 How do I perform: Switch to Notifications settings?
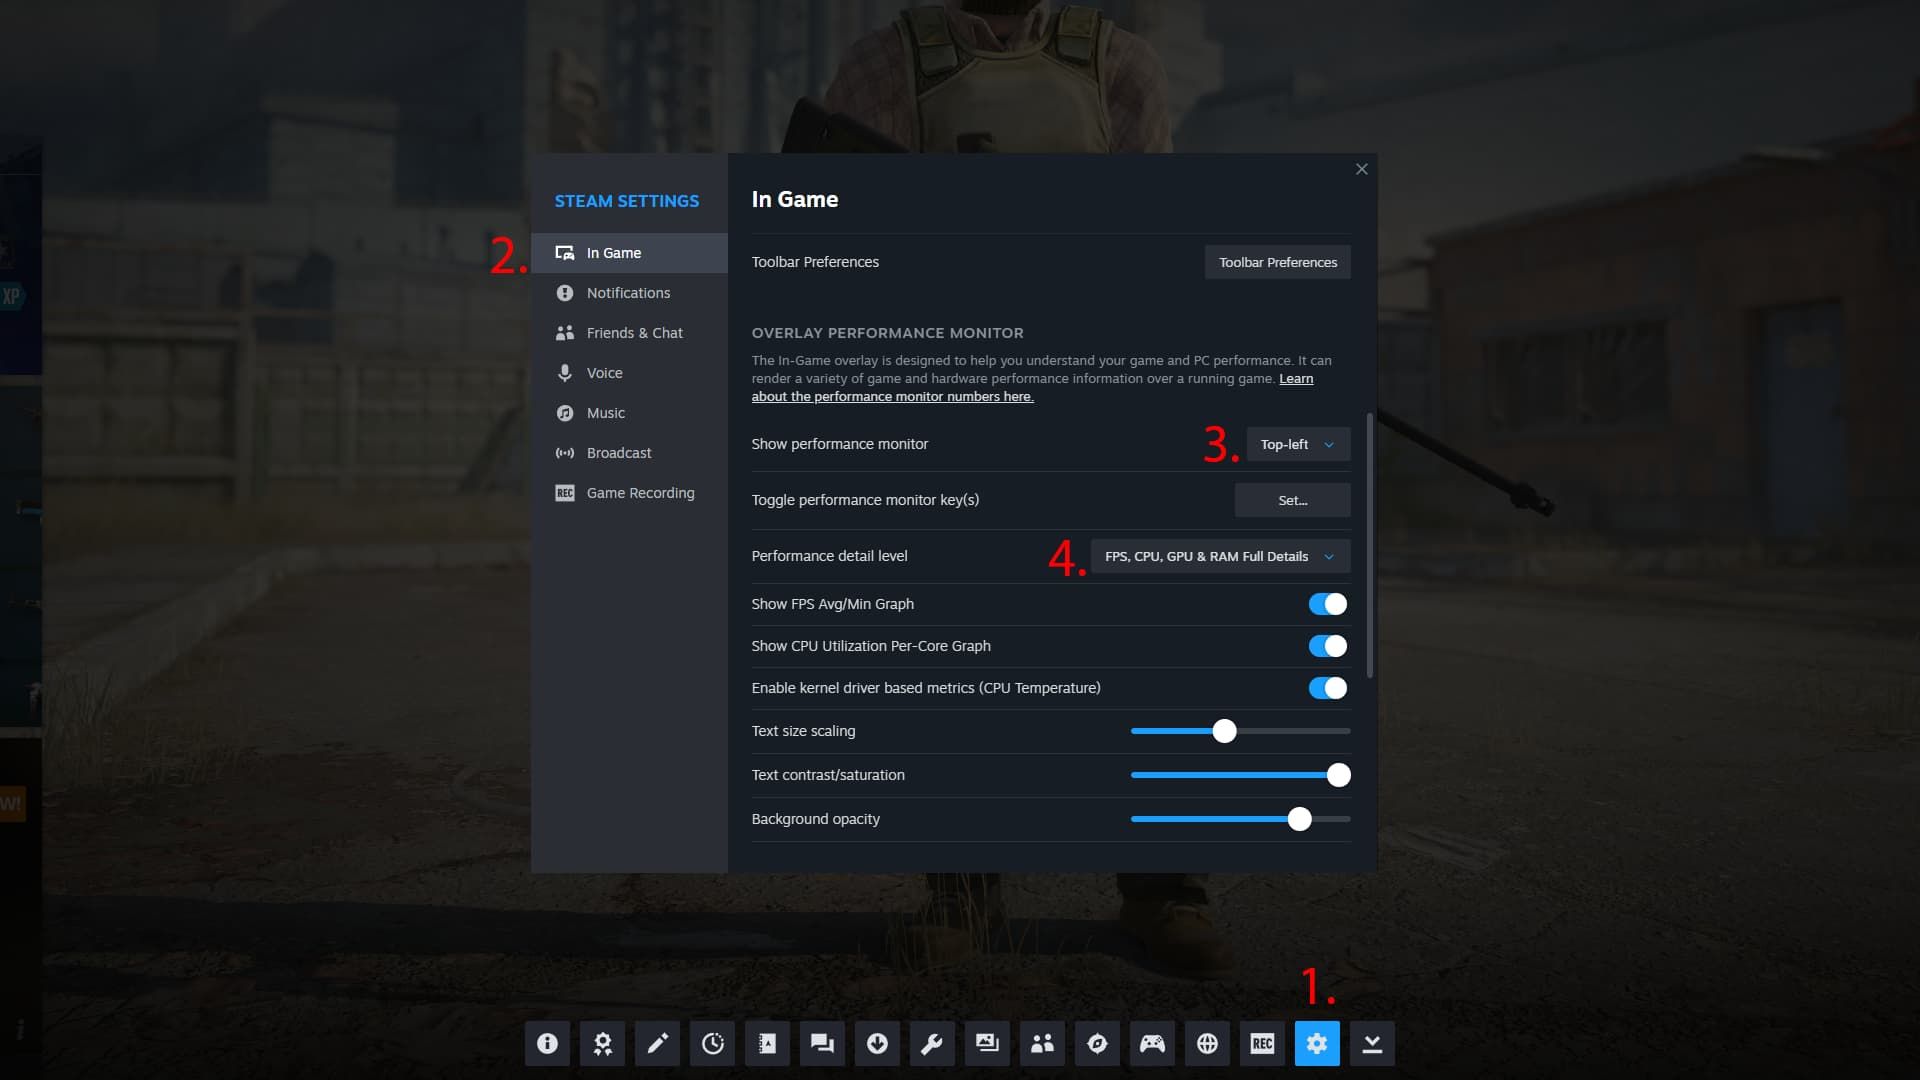(630, 293)
